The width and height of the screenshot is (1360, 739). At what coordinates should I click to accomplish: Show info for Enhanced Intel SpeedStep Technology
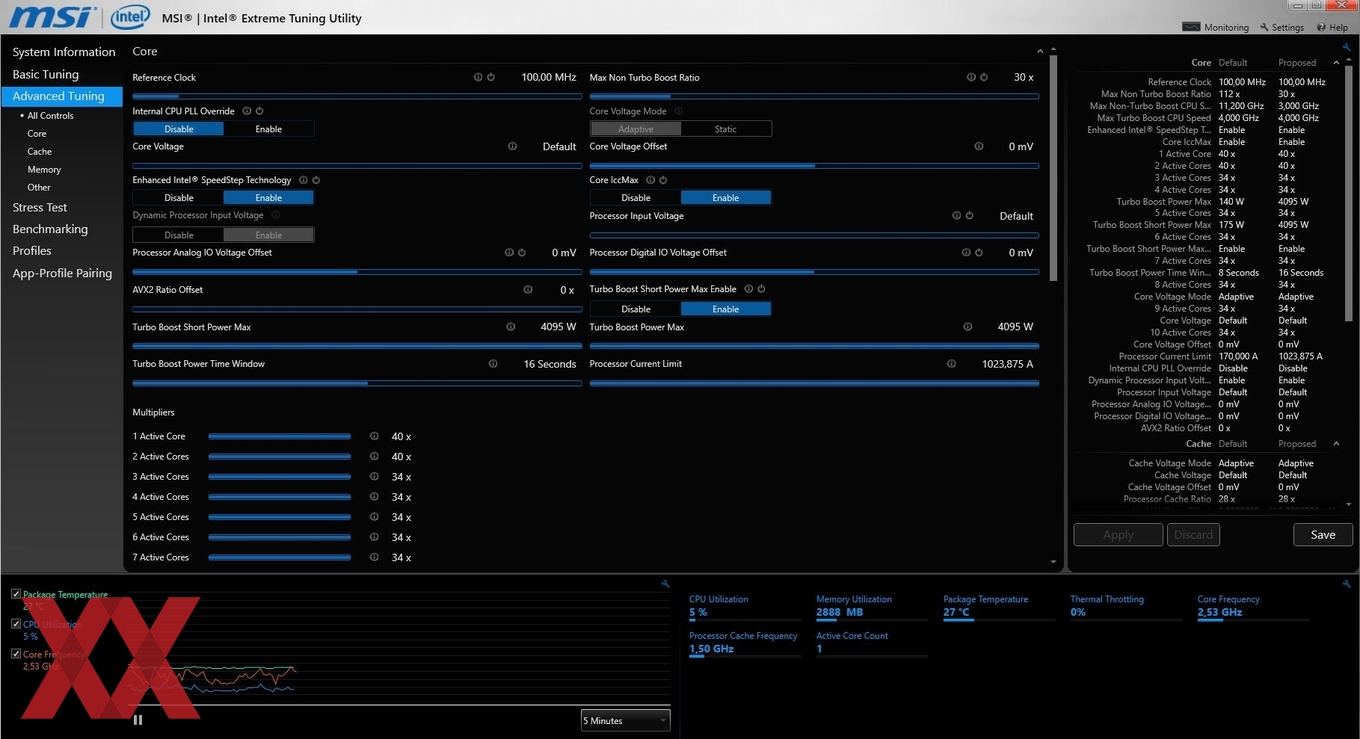tap(303, 180)
